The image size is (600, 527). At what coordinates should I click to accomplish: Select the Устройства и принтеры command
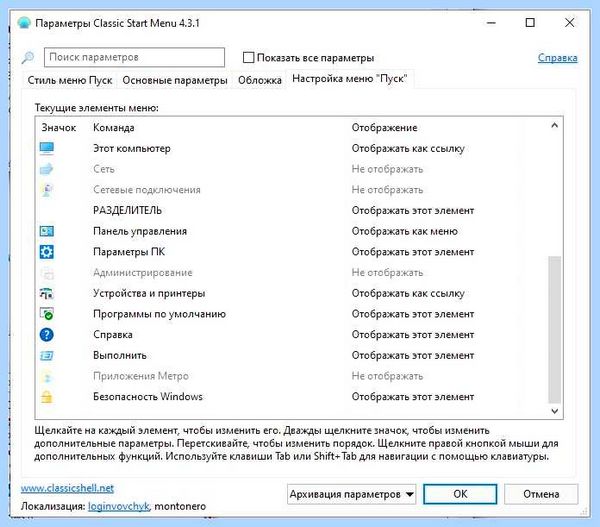coord(149,293)
